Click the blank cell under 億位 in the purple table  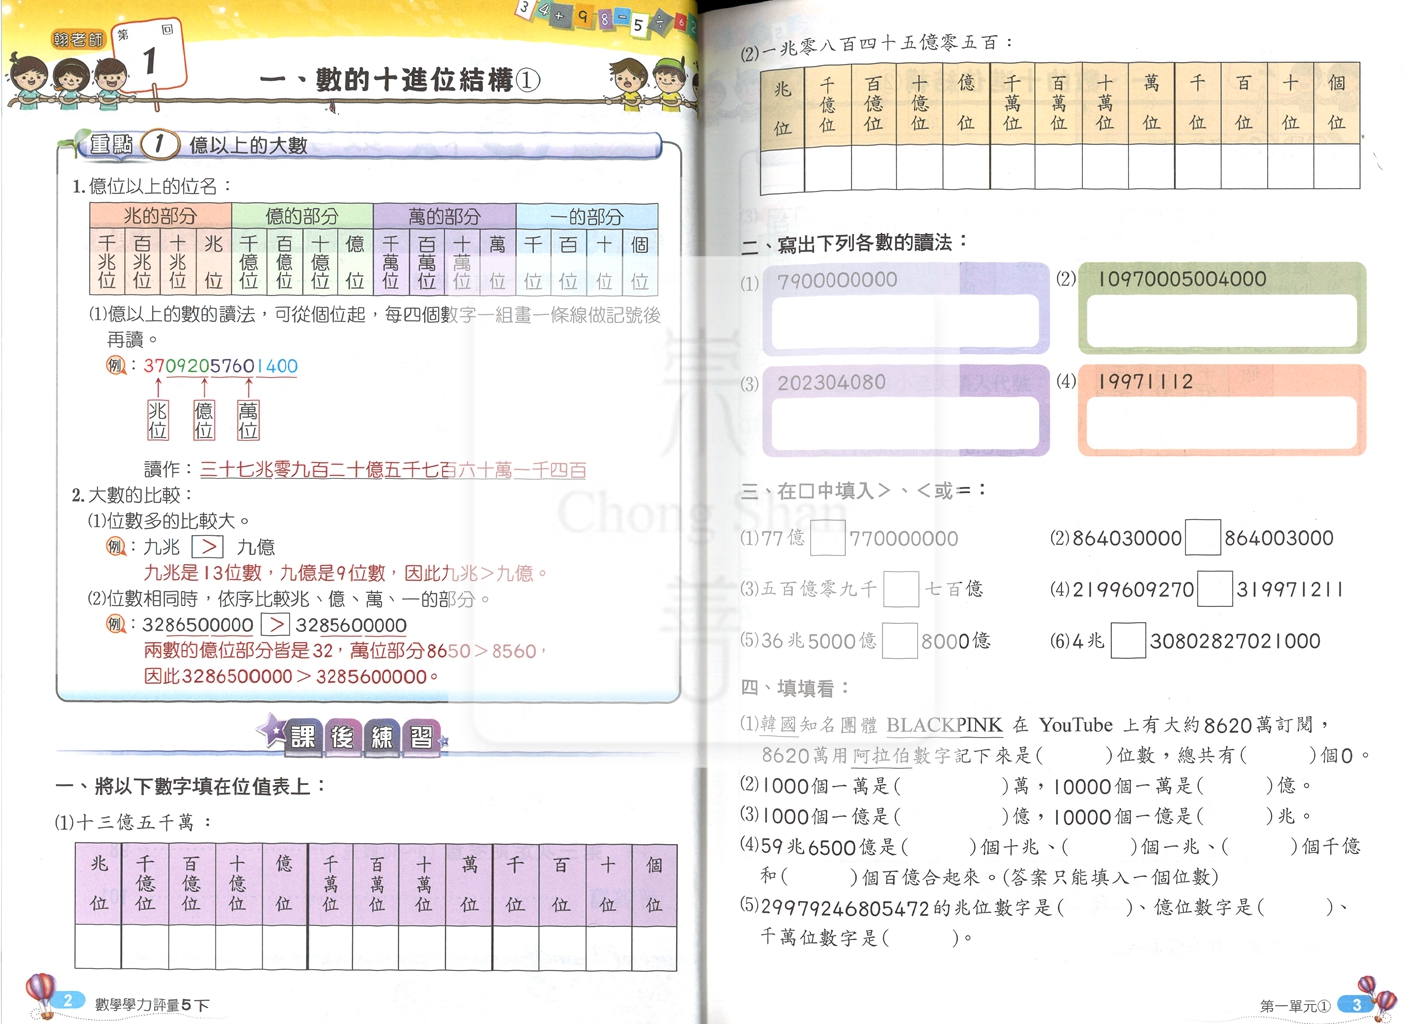pyautogui.click(x=284, y=947)
